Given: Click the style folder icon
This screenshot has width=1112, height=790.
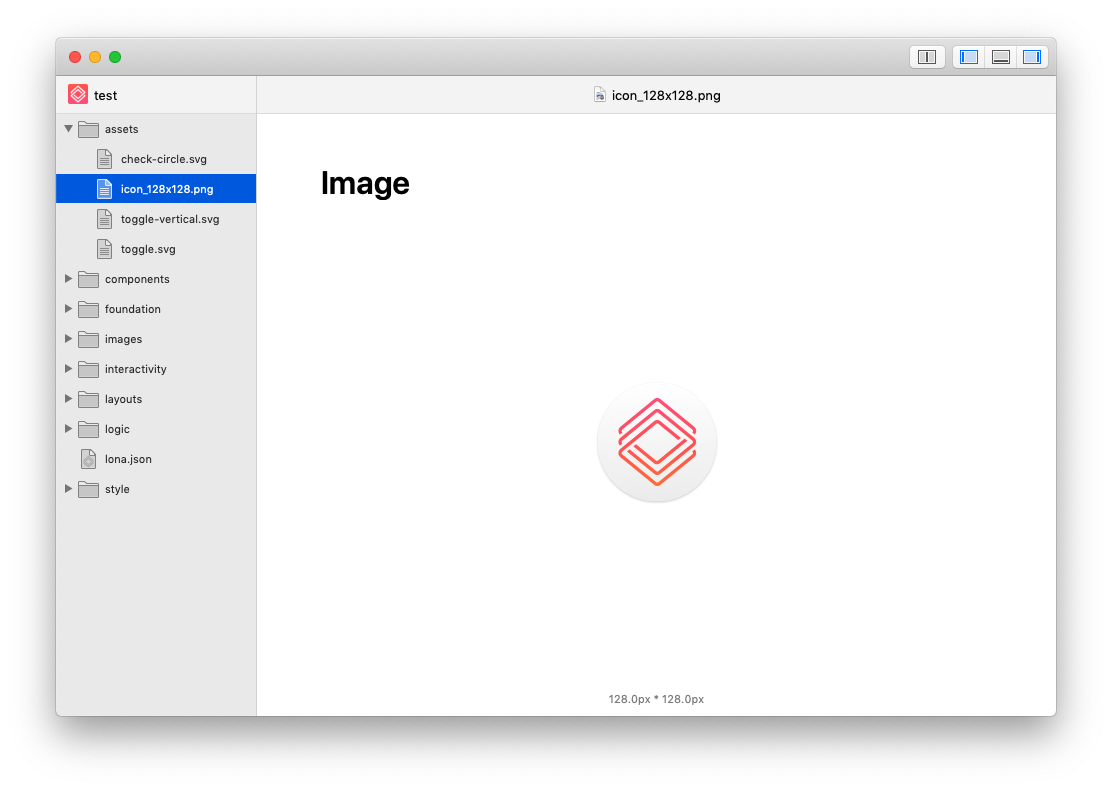Looking at the screenshot, I should (89, 489).
